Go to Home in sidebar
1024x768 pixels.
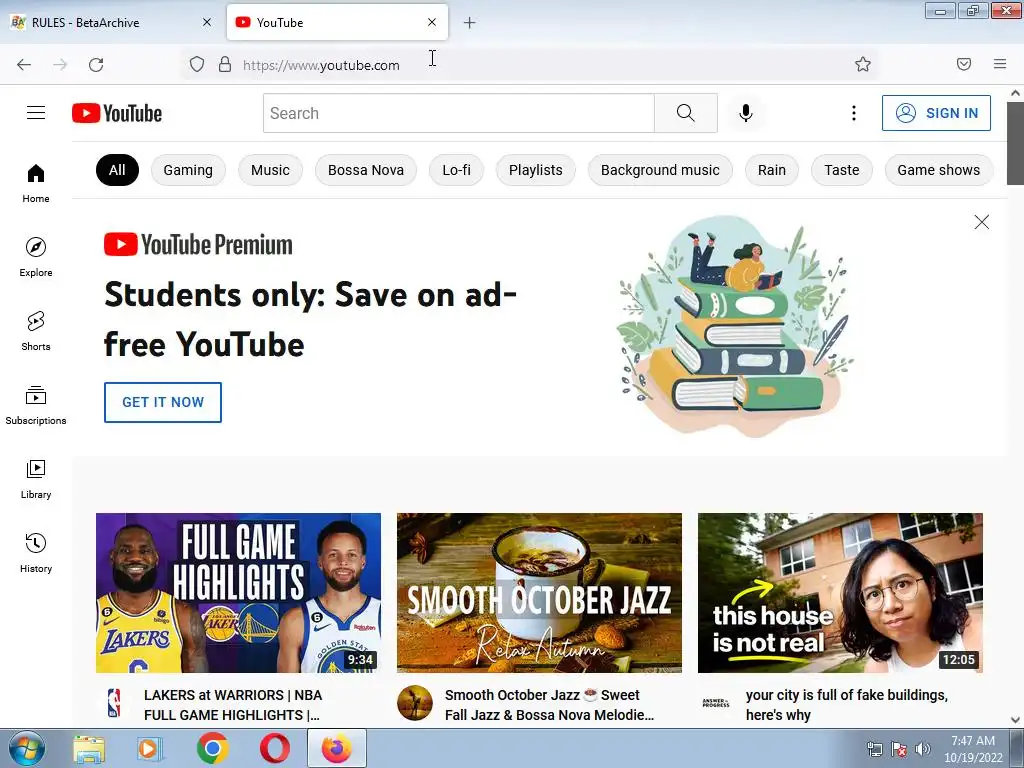[x=36, y=184]
